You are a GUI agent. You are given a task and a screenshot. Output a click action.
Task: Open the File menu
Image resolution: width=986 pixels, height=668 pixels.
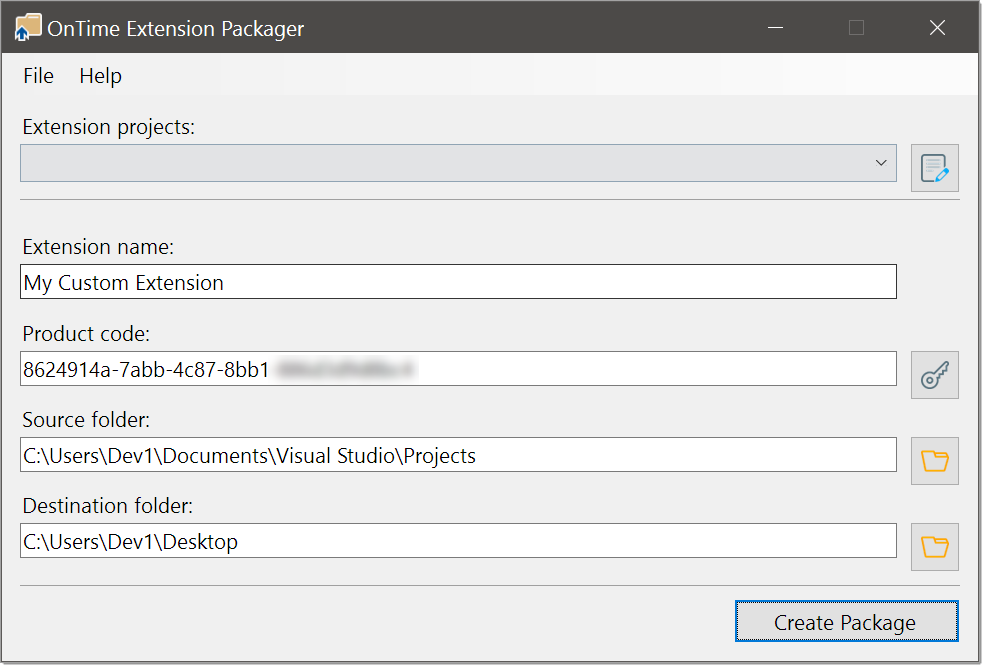click(38, 76)
